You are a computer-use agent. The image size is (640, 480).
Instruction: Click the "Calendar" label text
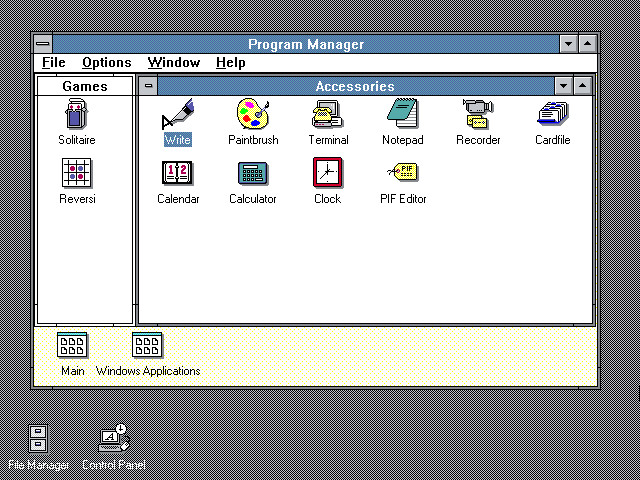[x=178, y=199]
